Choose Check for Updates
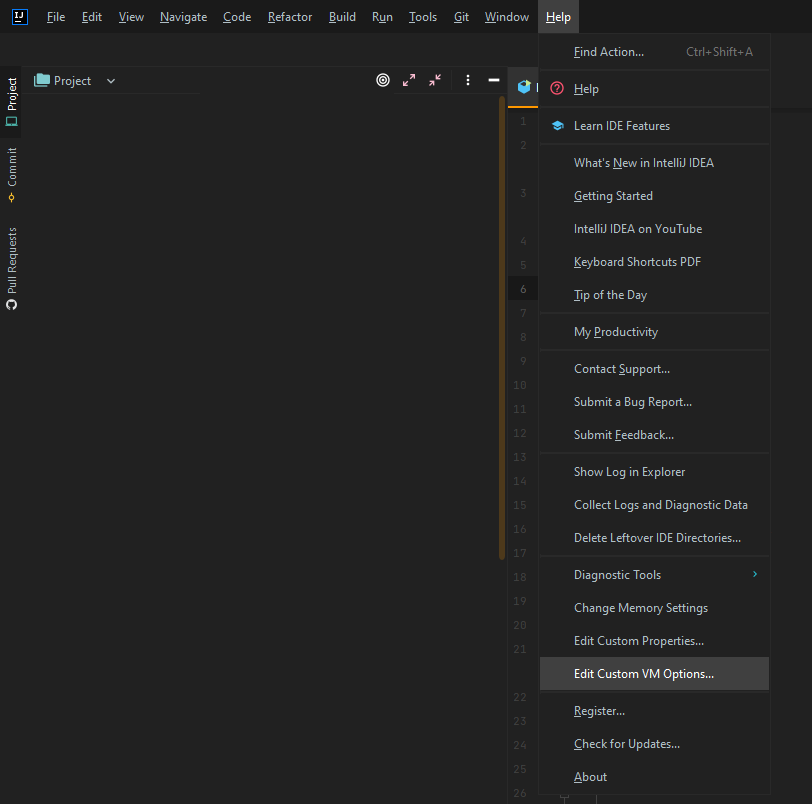 coord(626,744)
